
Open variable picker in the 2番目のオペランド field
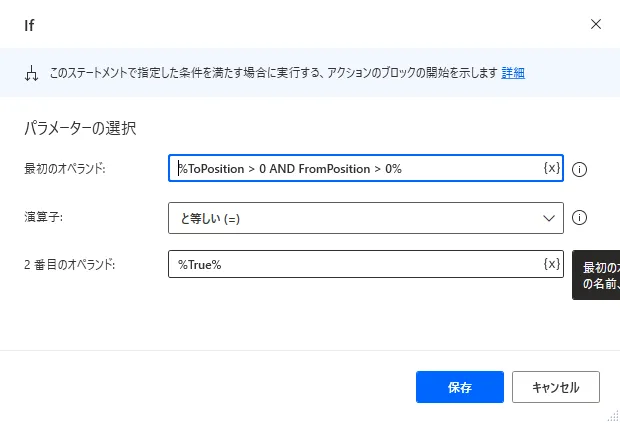(x=551, y=264)
